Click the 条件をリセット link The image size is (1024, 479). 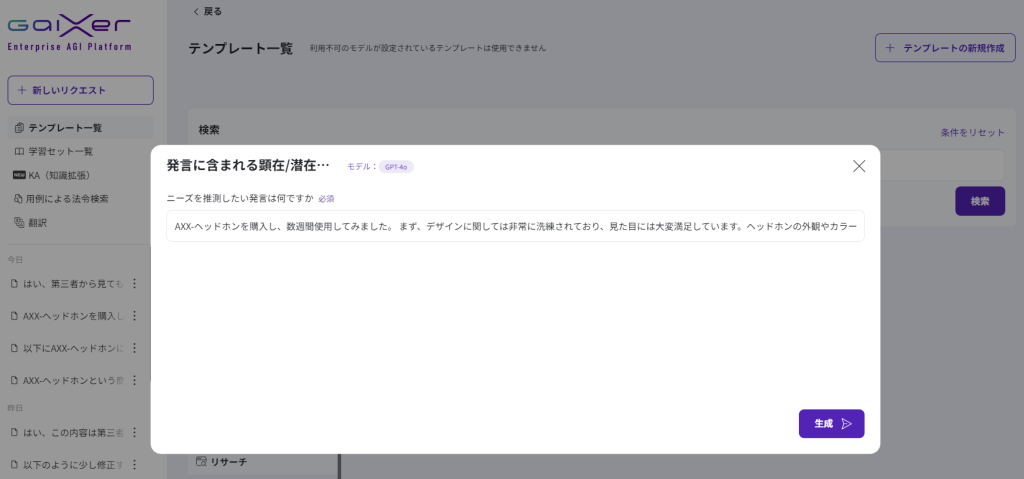point(972,132)
